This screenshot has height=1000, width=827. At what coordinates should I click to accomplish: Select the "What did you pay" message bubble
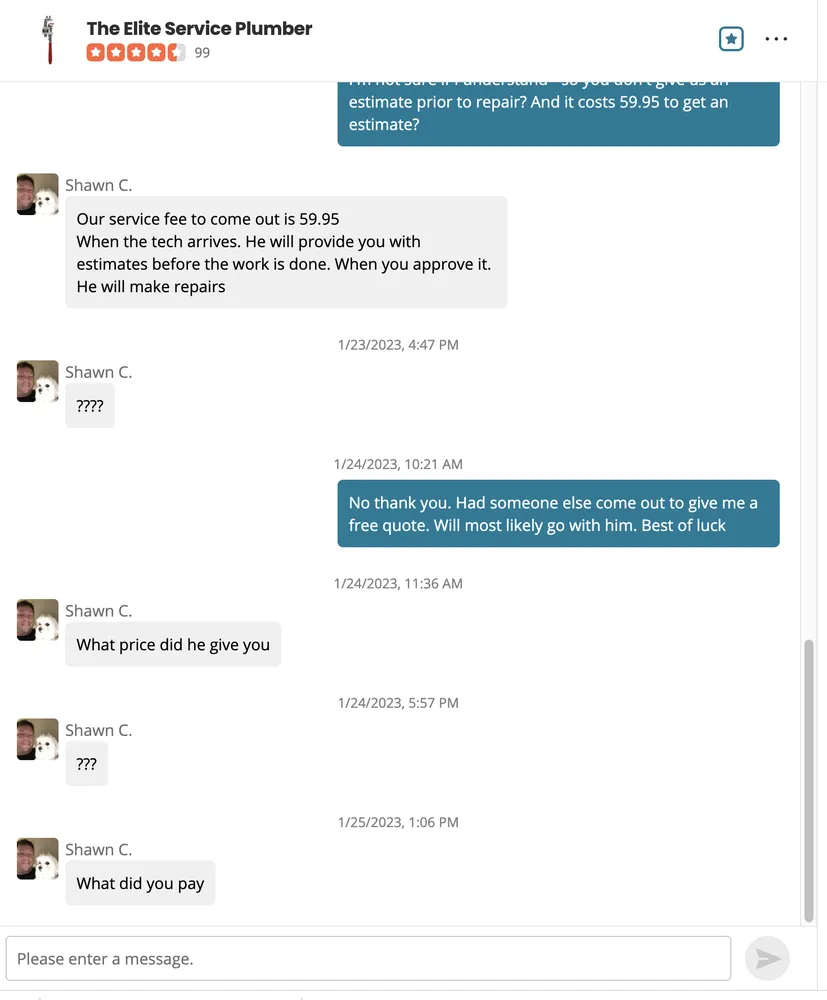(x=140, y=883)
